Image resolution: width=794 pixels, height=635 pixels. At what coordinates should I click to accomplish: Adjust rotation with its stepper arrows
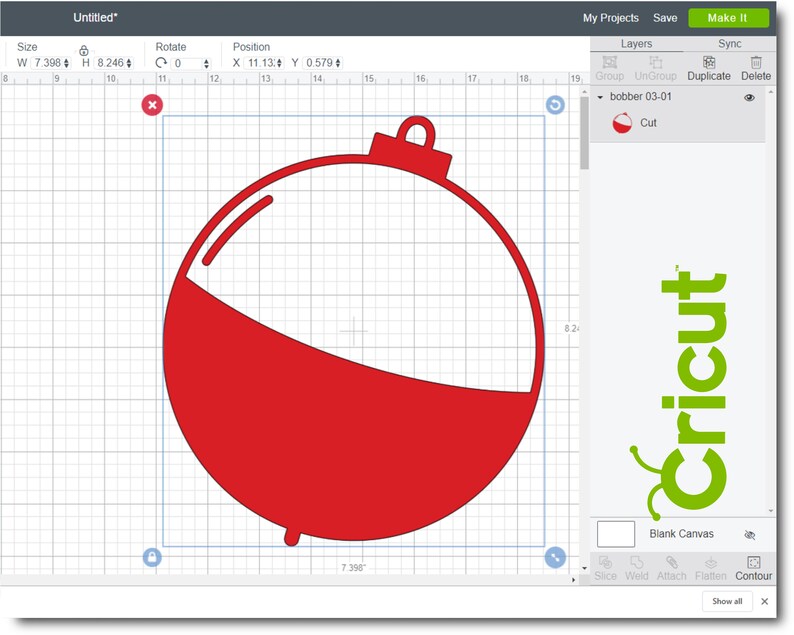click(207, 64)
